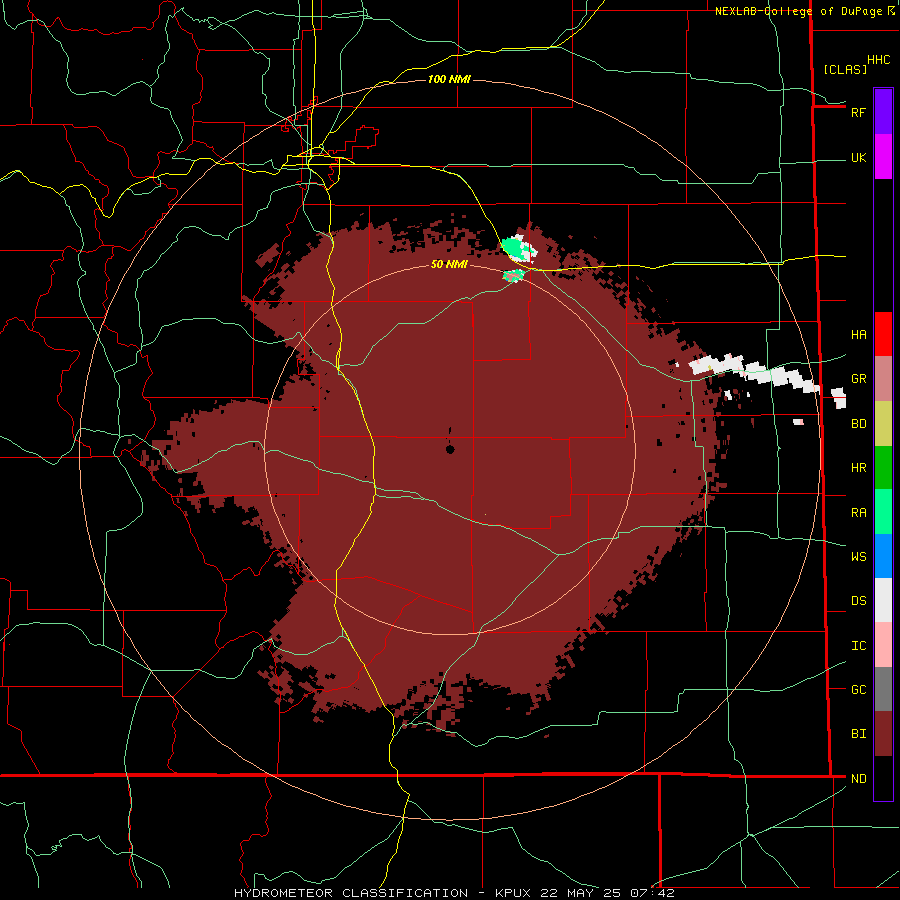900x900 pixels.
Task: Click the WS legend label
Action: (x=858, y=557)
